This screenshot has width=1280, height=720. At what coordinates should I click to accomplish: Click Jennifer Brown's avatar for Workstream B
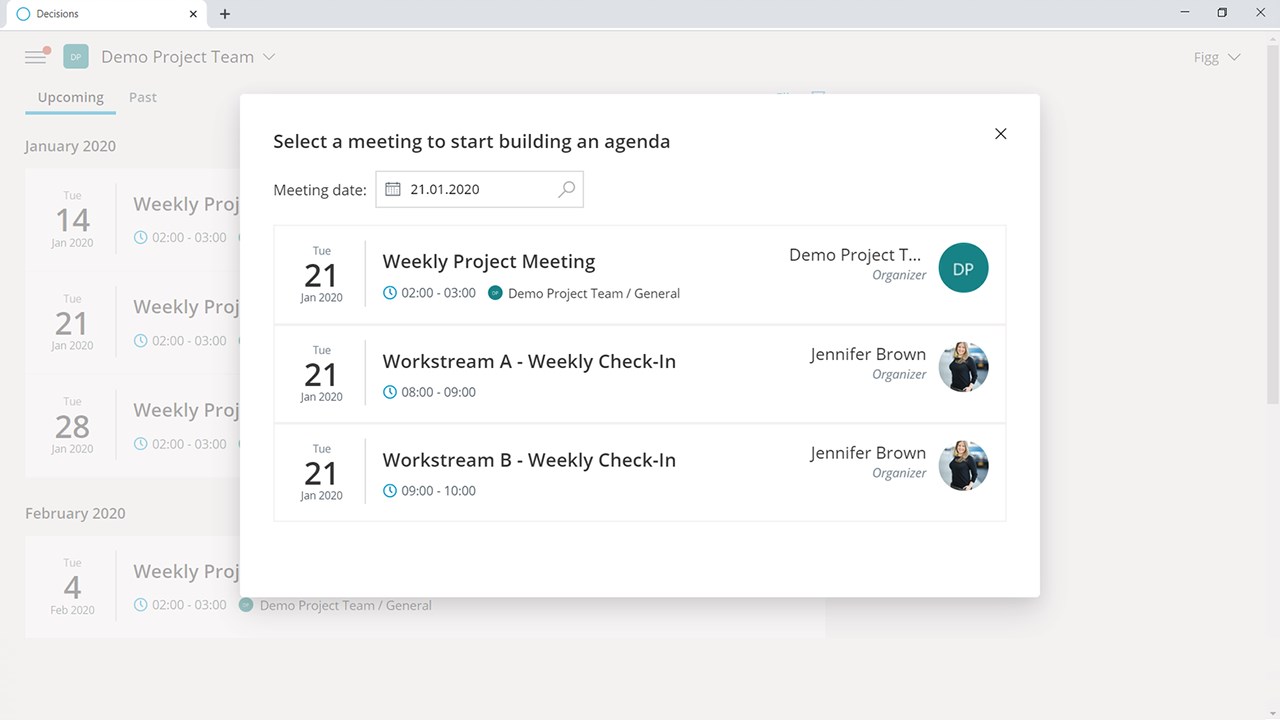point(963,466)
